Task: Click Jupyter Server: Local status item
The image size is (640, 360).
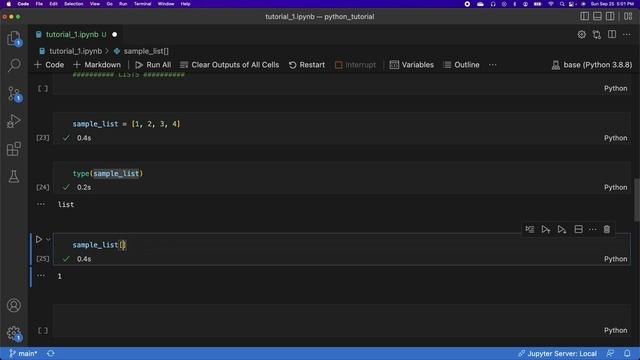Action: 558,353
